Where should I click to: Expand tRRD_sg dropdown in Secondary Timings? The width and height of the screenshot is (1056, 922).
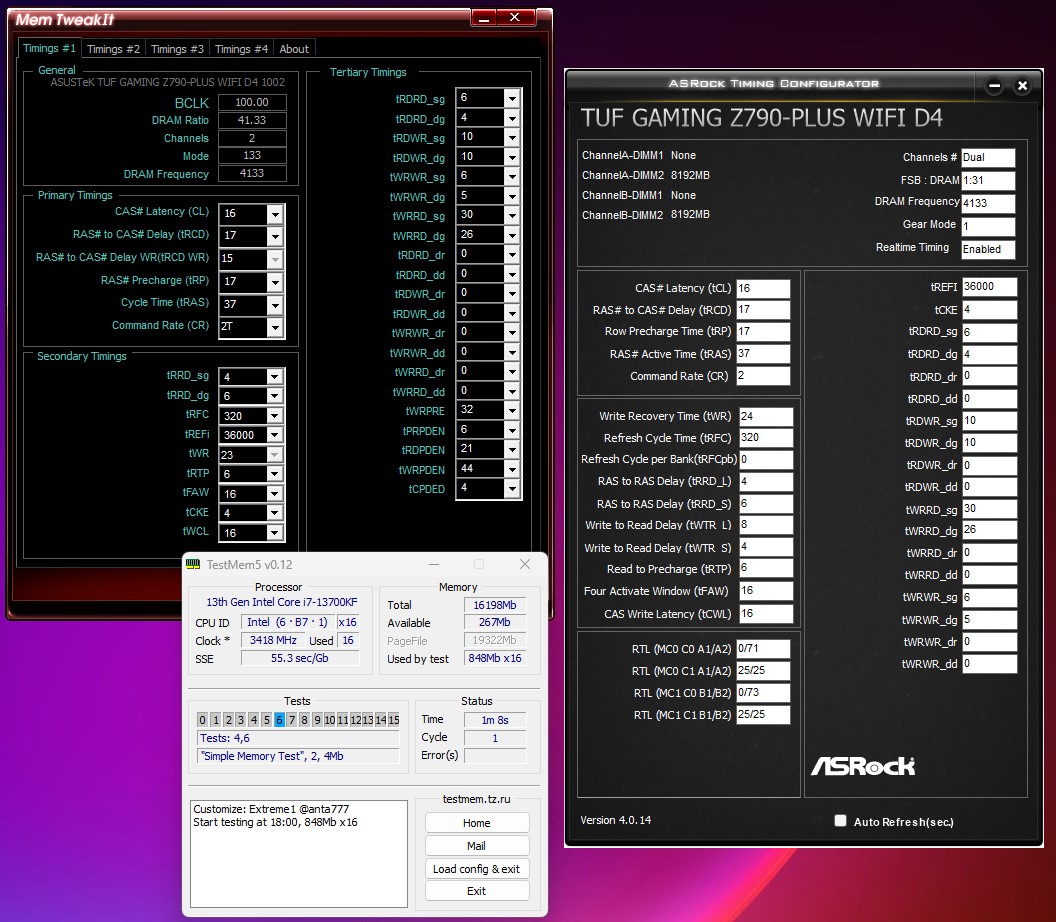(274, 376)
